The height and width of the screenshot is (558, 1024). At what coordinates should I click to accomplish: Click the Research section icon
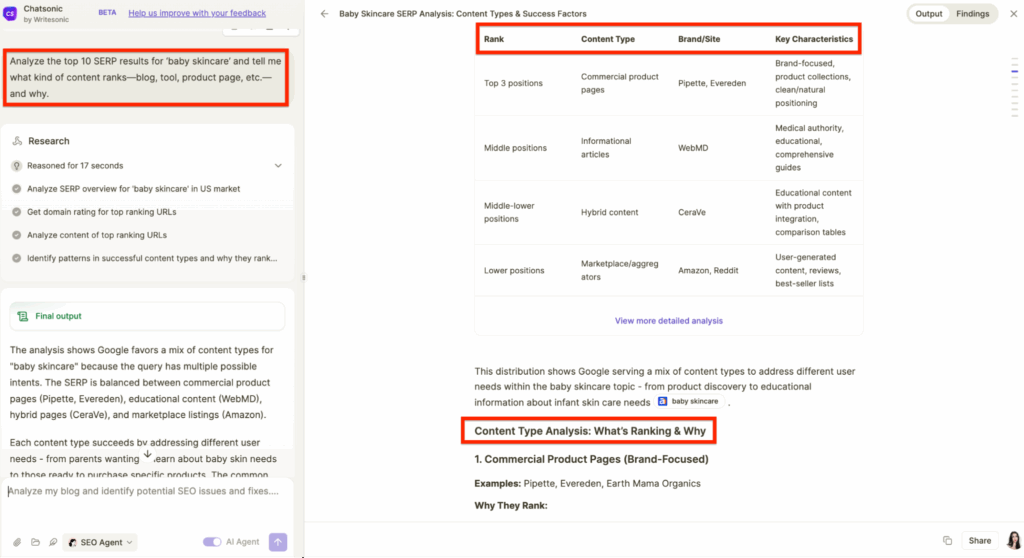pos(17,141)
